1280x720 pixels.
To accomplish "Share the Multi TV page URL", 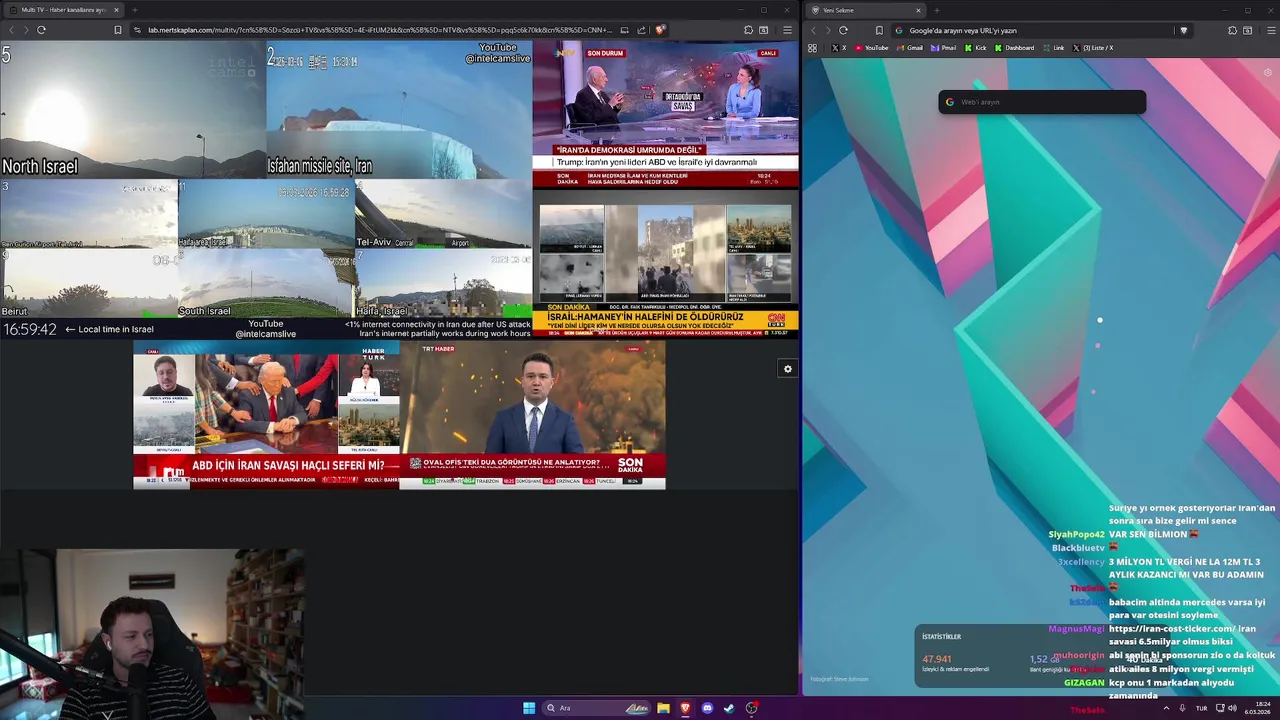I will [641, 30].
